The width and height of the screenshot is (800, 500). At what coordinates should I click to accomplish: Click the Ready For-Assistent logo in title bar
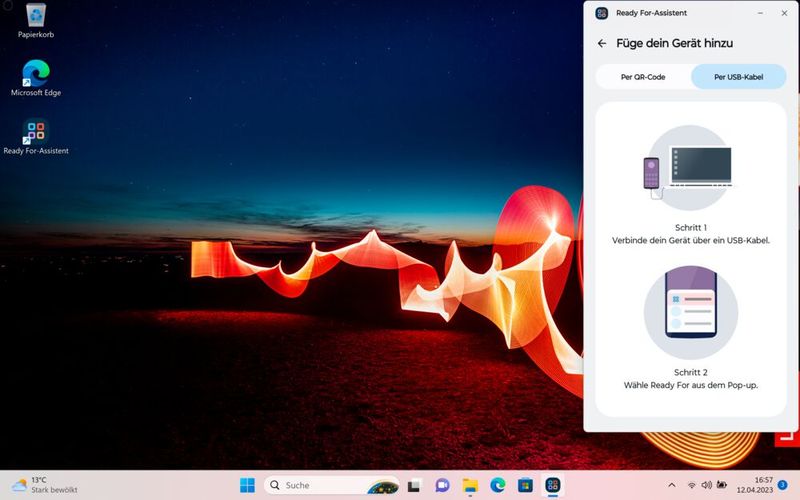click(x=602, y=13)
